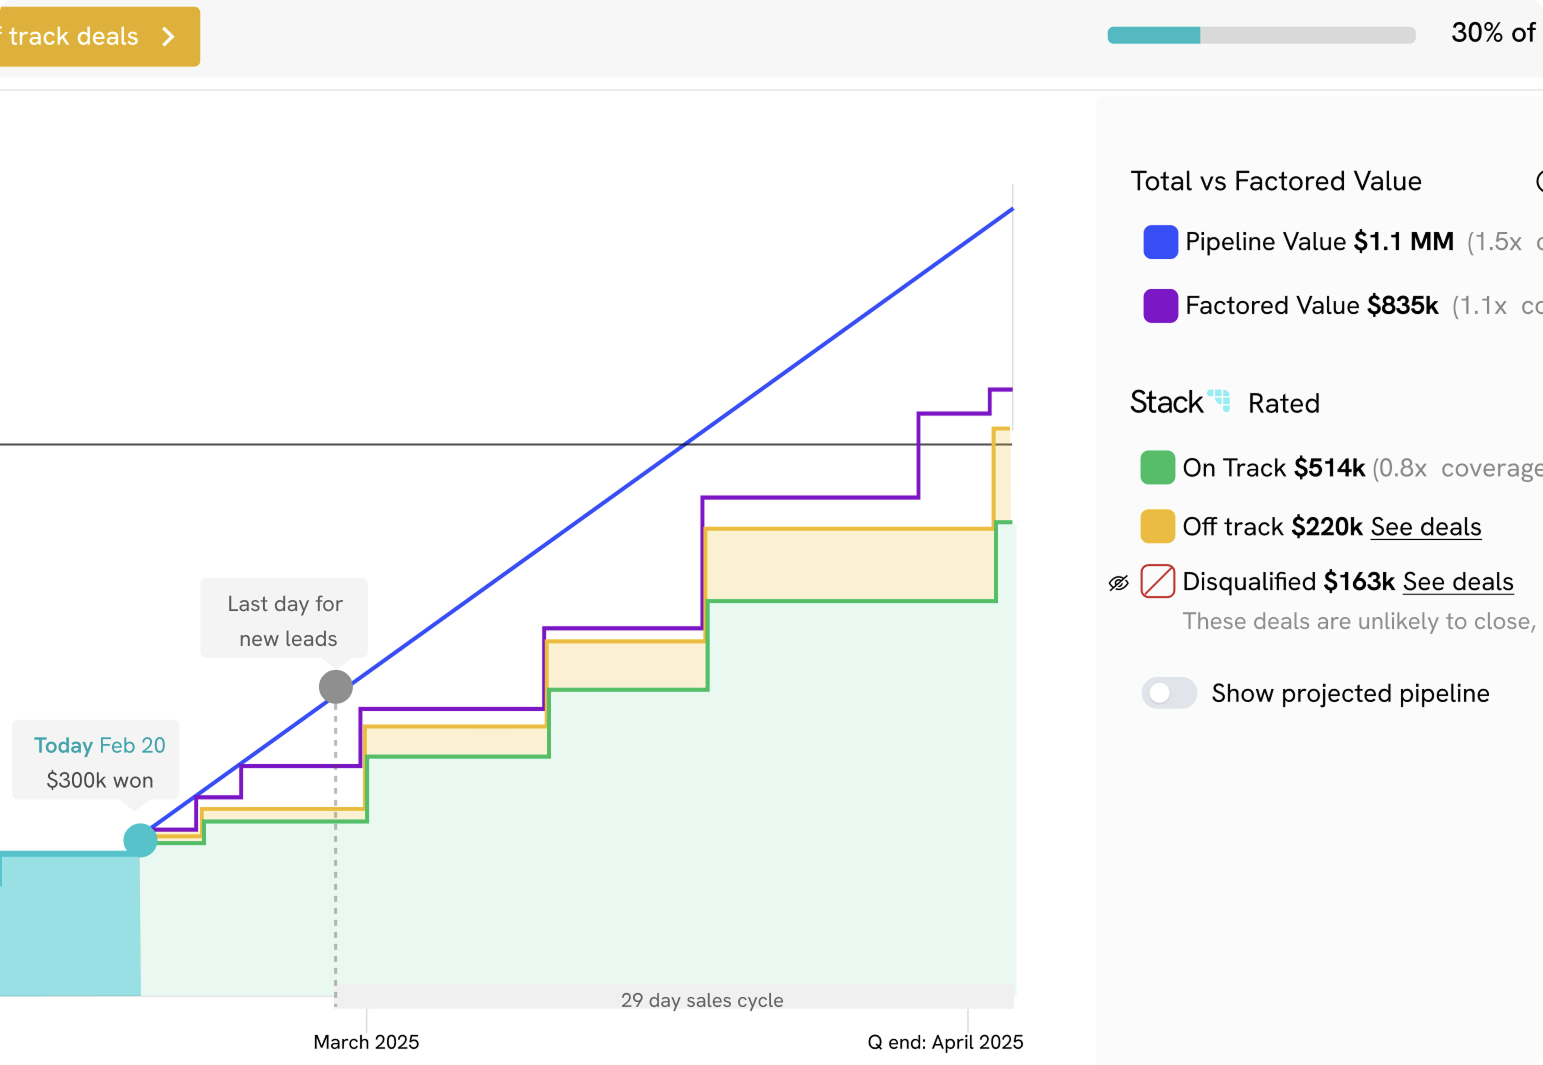
Task: Open See deals link for Off track
Action: [x=1425, y=527]
